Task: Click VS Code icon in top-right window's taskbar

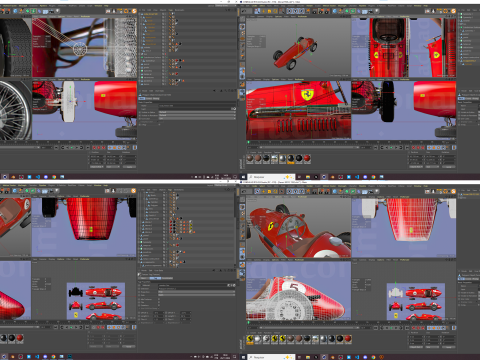Action: pos(357,177)
